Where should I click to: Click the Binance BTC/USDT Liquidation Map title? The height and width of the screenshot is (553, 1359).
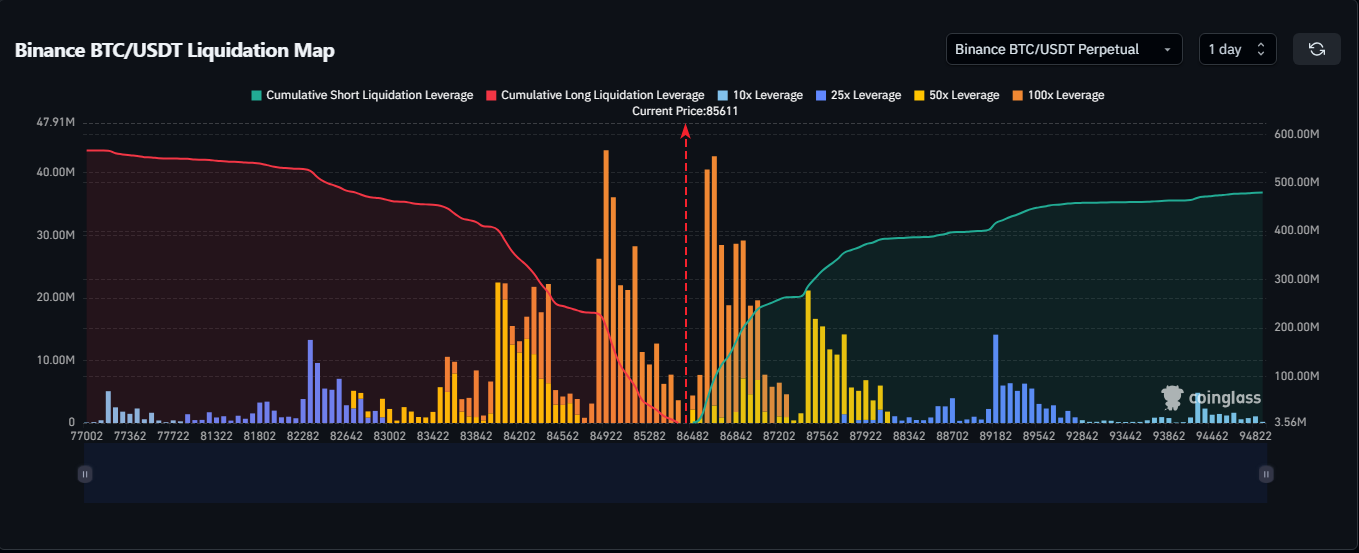(174, 50)
